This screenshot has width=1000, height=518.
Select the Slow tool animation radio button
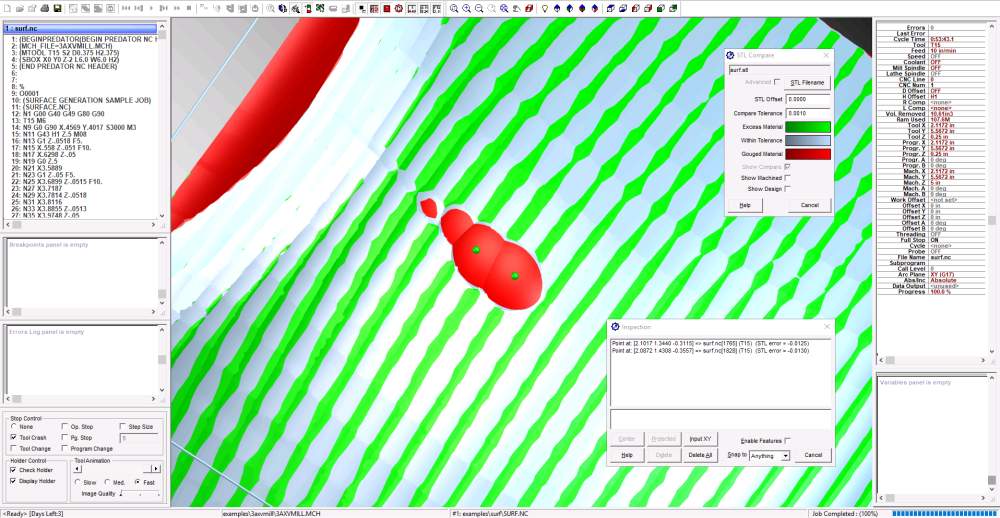pyautogui.click(x=79, y=482)
